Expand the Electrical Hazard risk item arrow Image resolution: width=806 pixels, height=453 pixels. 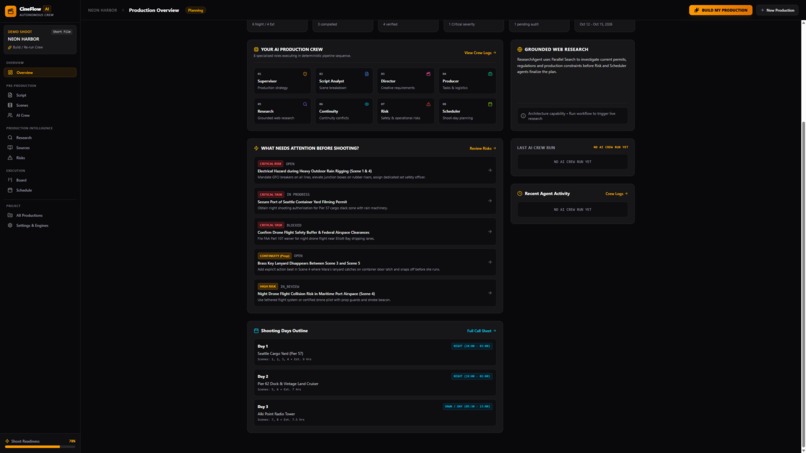[490, 170]
